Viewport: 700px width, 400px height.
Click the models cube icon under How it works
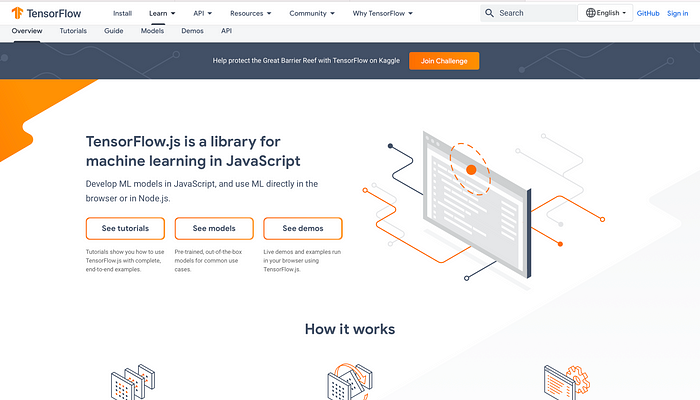(133, 382)
